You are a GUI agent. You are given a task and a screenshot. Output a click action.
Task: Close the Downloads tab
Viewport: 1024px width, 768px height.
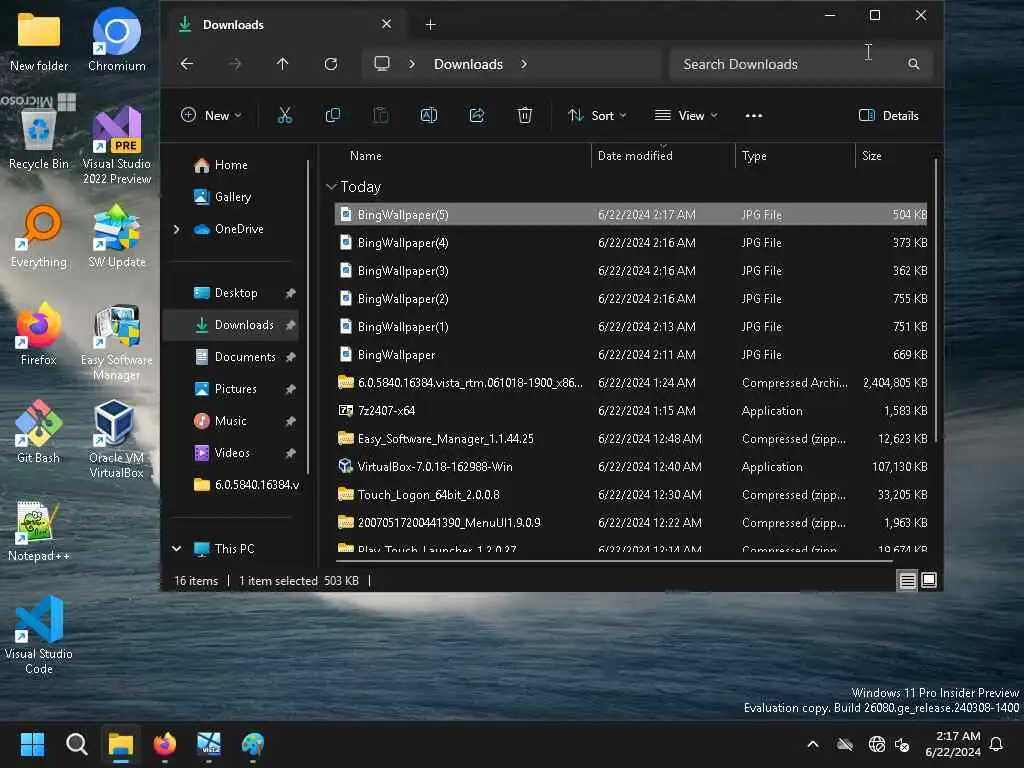click(x=387, y=24)
